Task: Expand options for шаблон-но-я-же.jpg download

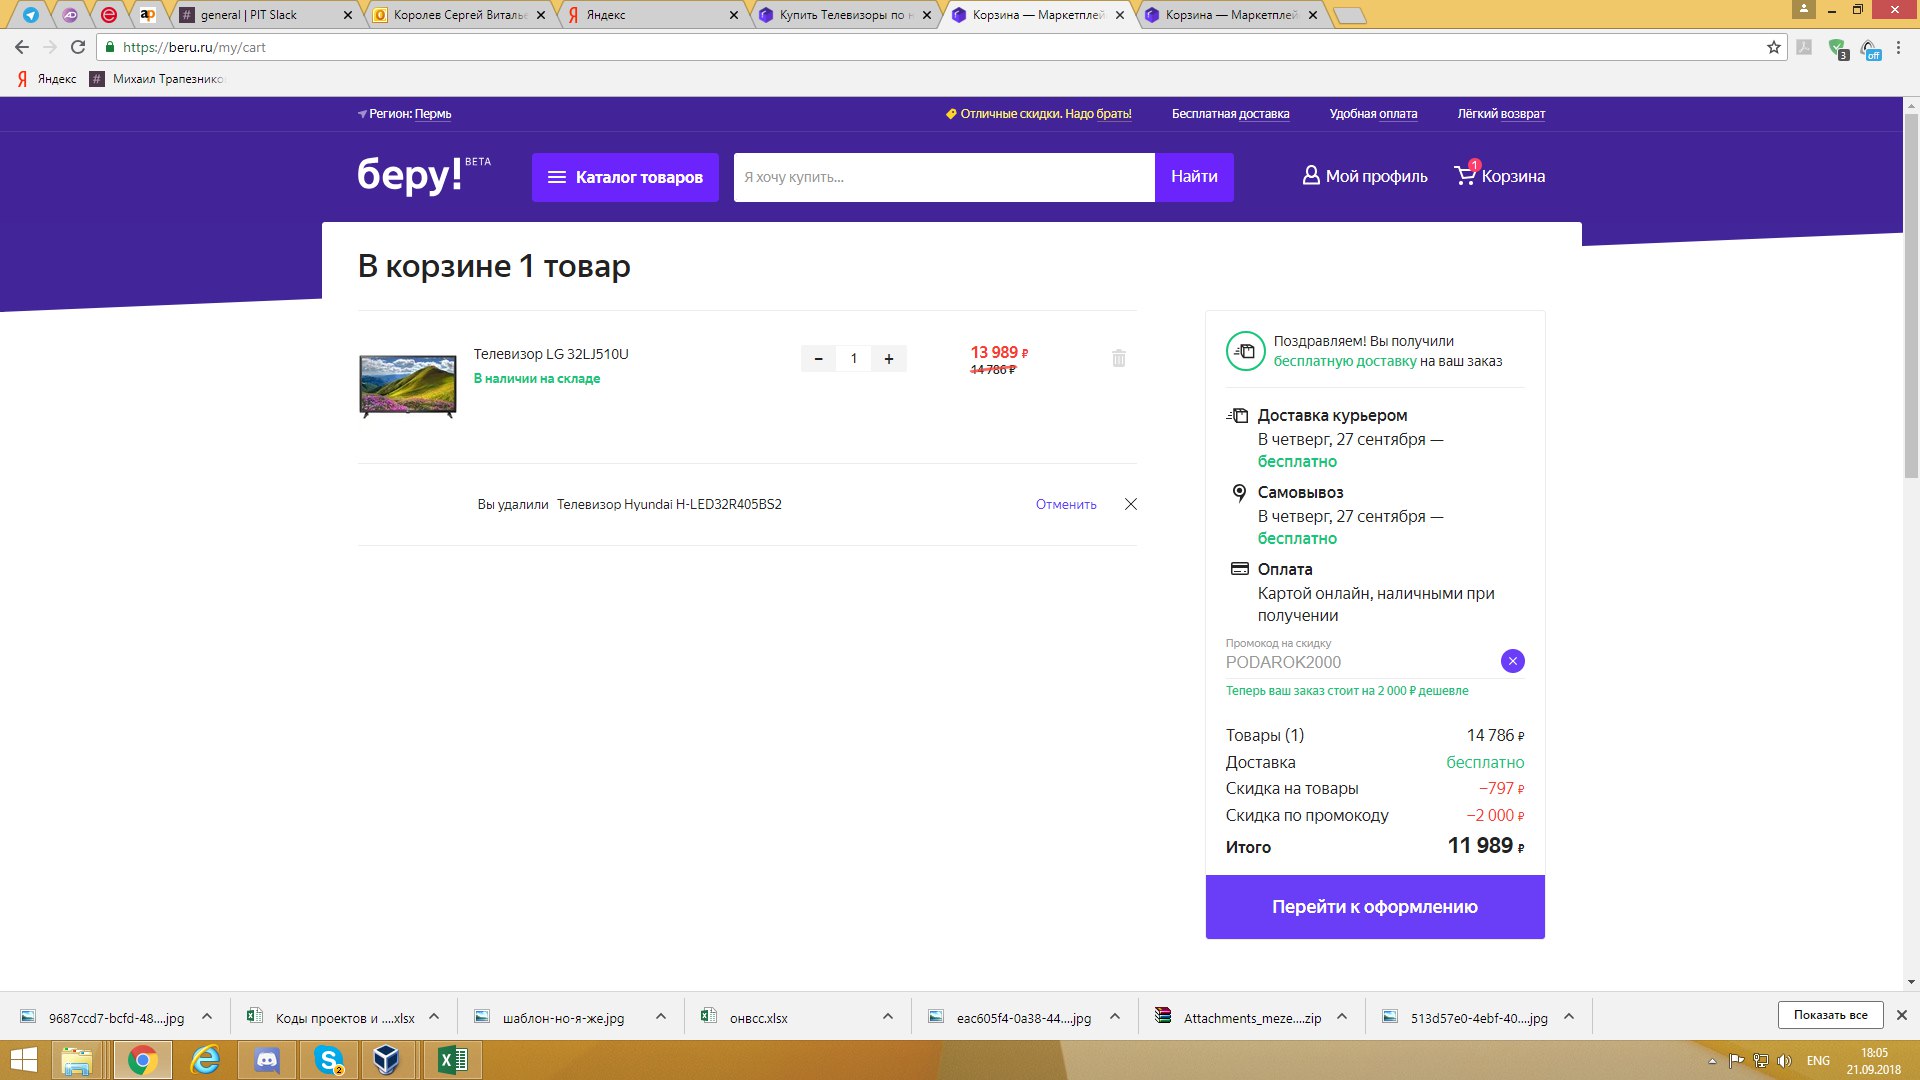Action: point(661,1017)
